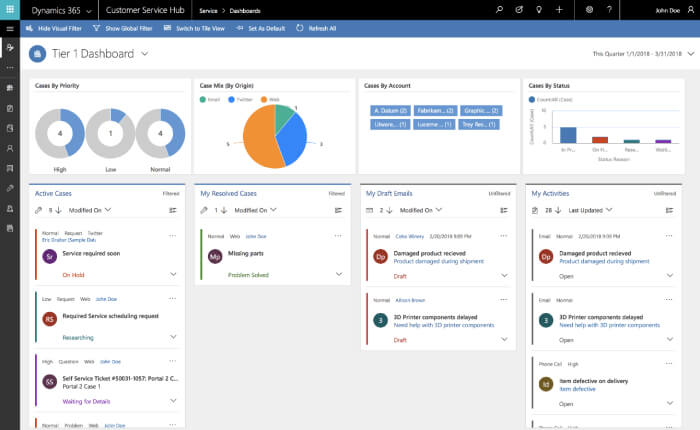Click Refresh All in command bar
The width and height of the screenshot is (700, 430).
click(x=320, y=29)
